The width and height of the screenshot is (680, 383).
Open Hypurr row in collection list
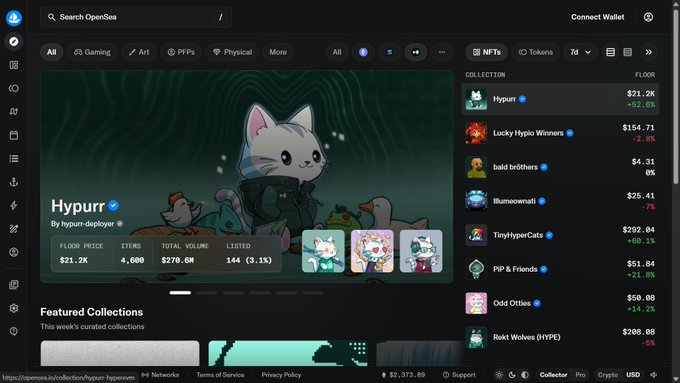560,99
